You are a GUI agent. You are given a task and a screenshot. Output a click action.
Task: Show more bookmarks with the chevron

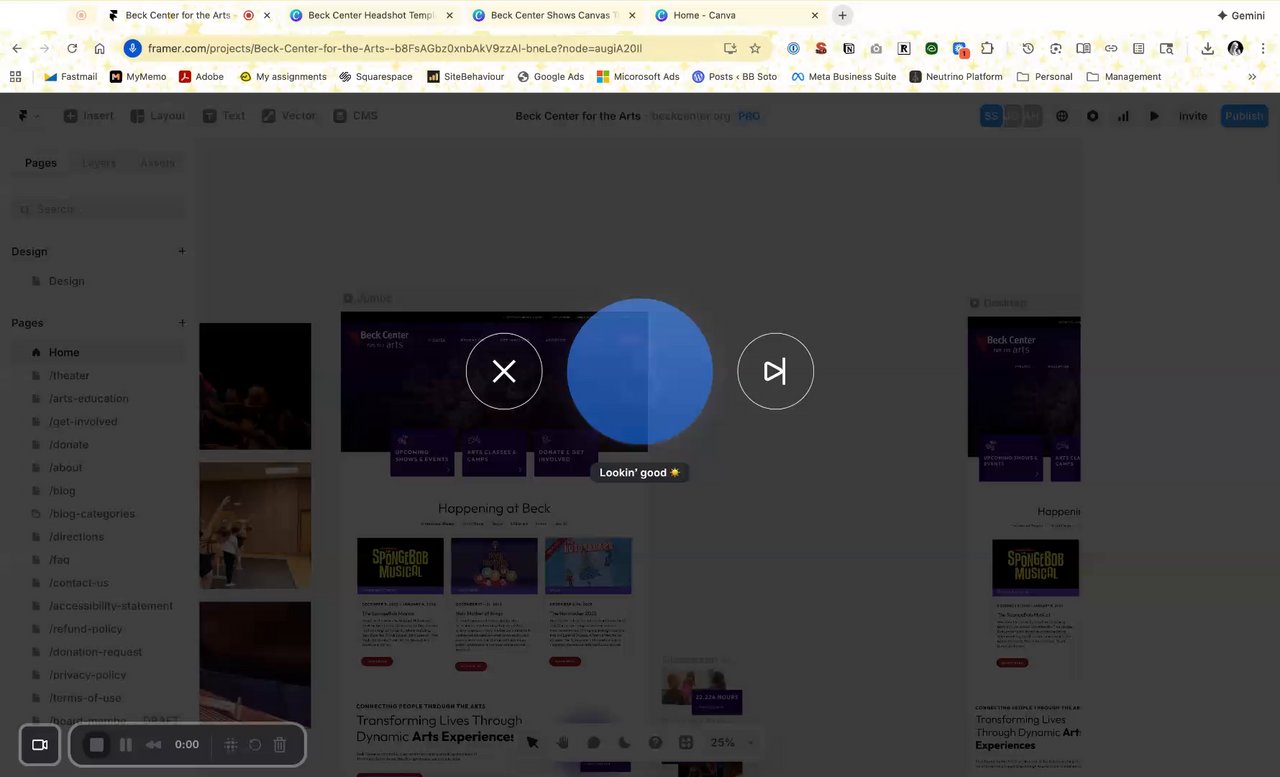1252,76
